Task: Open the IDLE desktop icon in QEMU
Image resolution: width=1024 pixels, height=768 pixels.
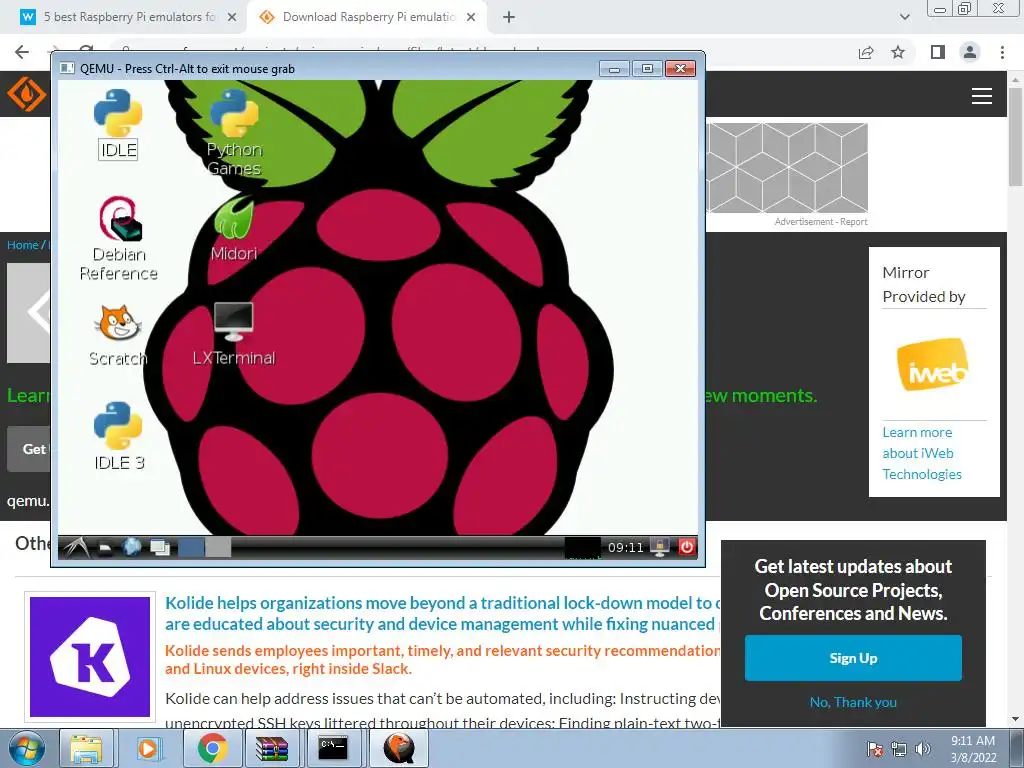Action: coord(118,123)
